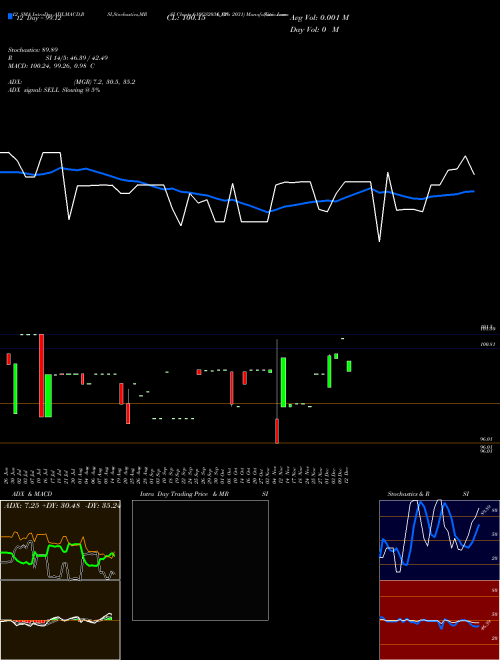Click the '96.01' price axis label

[487, 439]
